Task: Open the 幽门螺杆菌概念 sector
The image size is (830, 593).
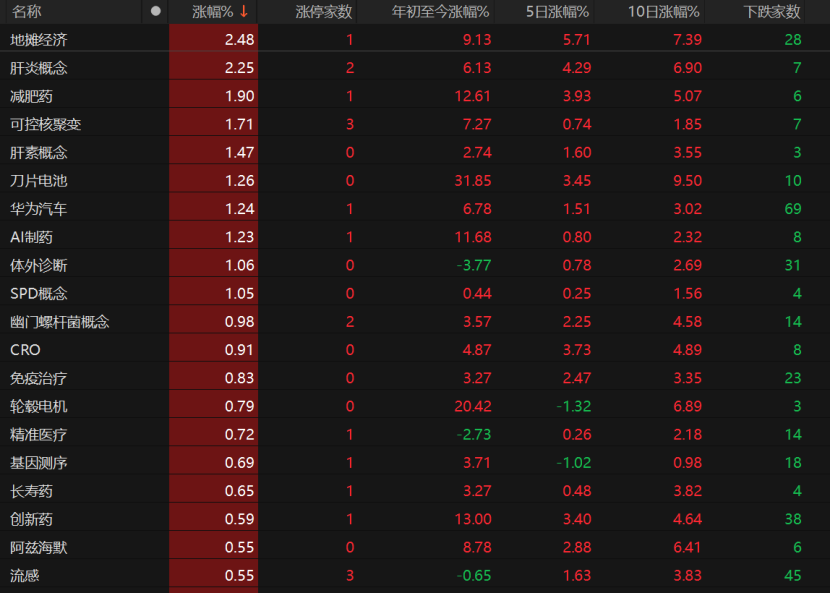Action: pyautogui.click(x=415, y=321)
